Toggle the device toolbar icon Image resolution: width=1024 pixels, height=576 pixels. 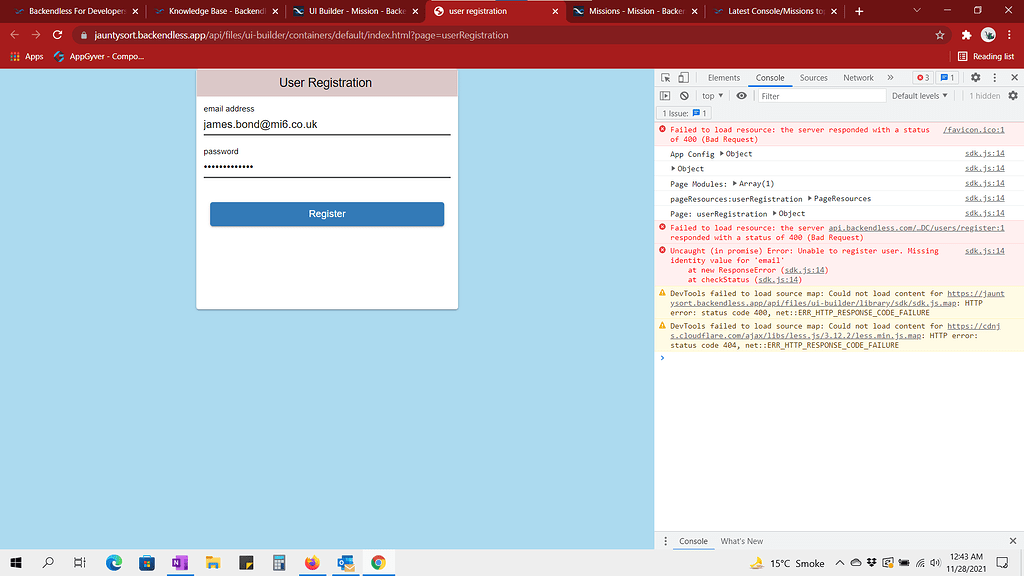(683, 77)
